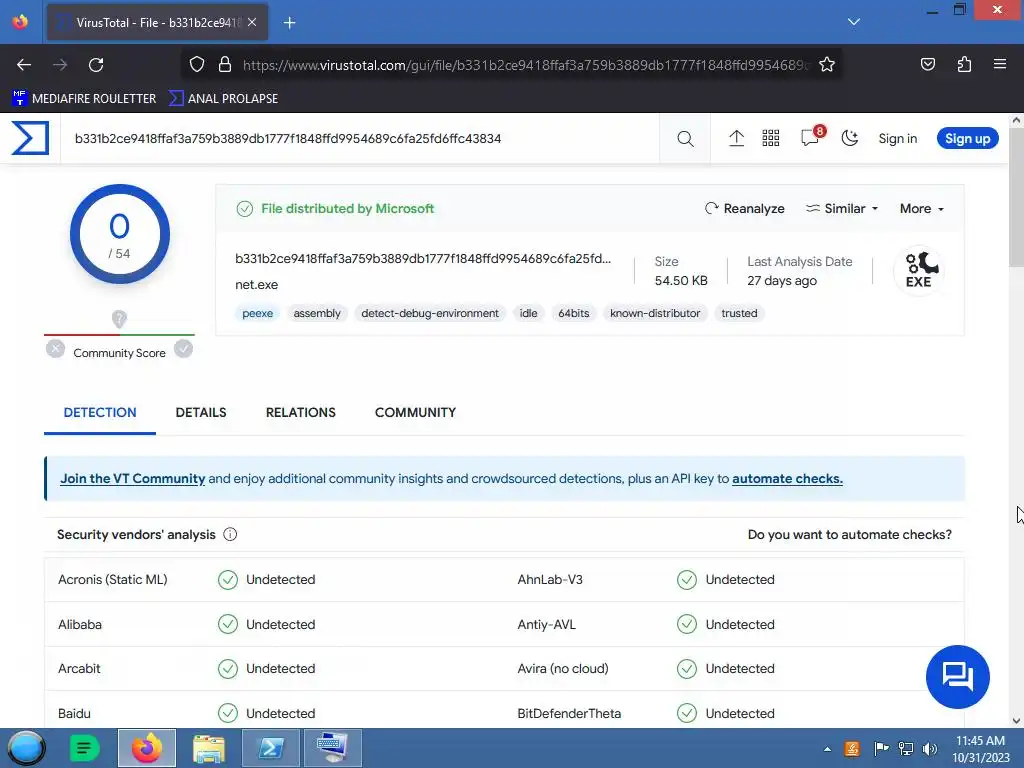Click the Security vendors' analysis info icon
Image resolution: width=1024 pixels, height=768 pixels.
230,534
